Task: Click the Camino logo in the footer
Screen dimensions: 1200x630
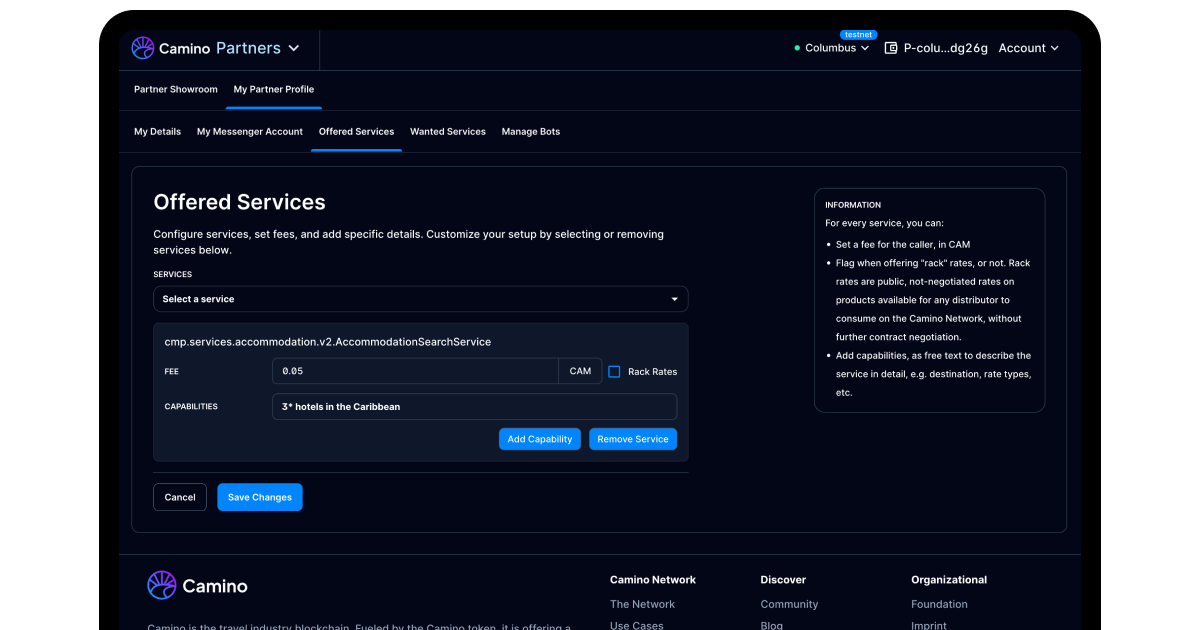Action: (x=197, y=585)
